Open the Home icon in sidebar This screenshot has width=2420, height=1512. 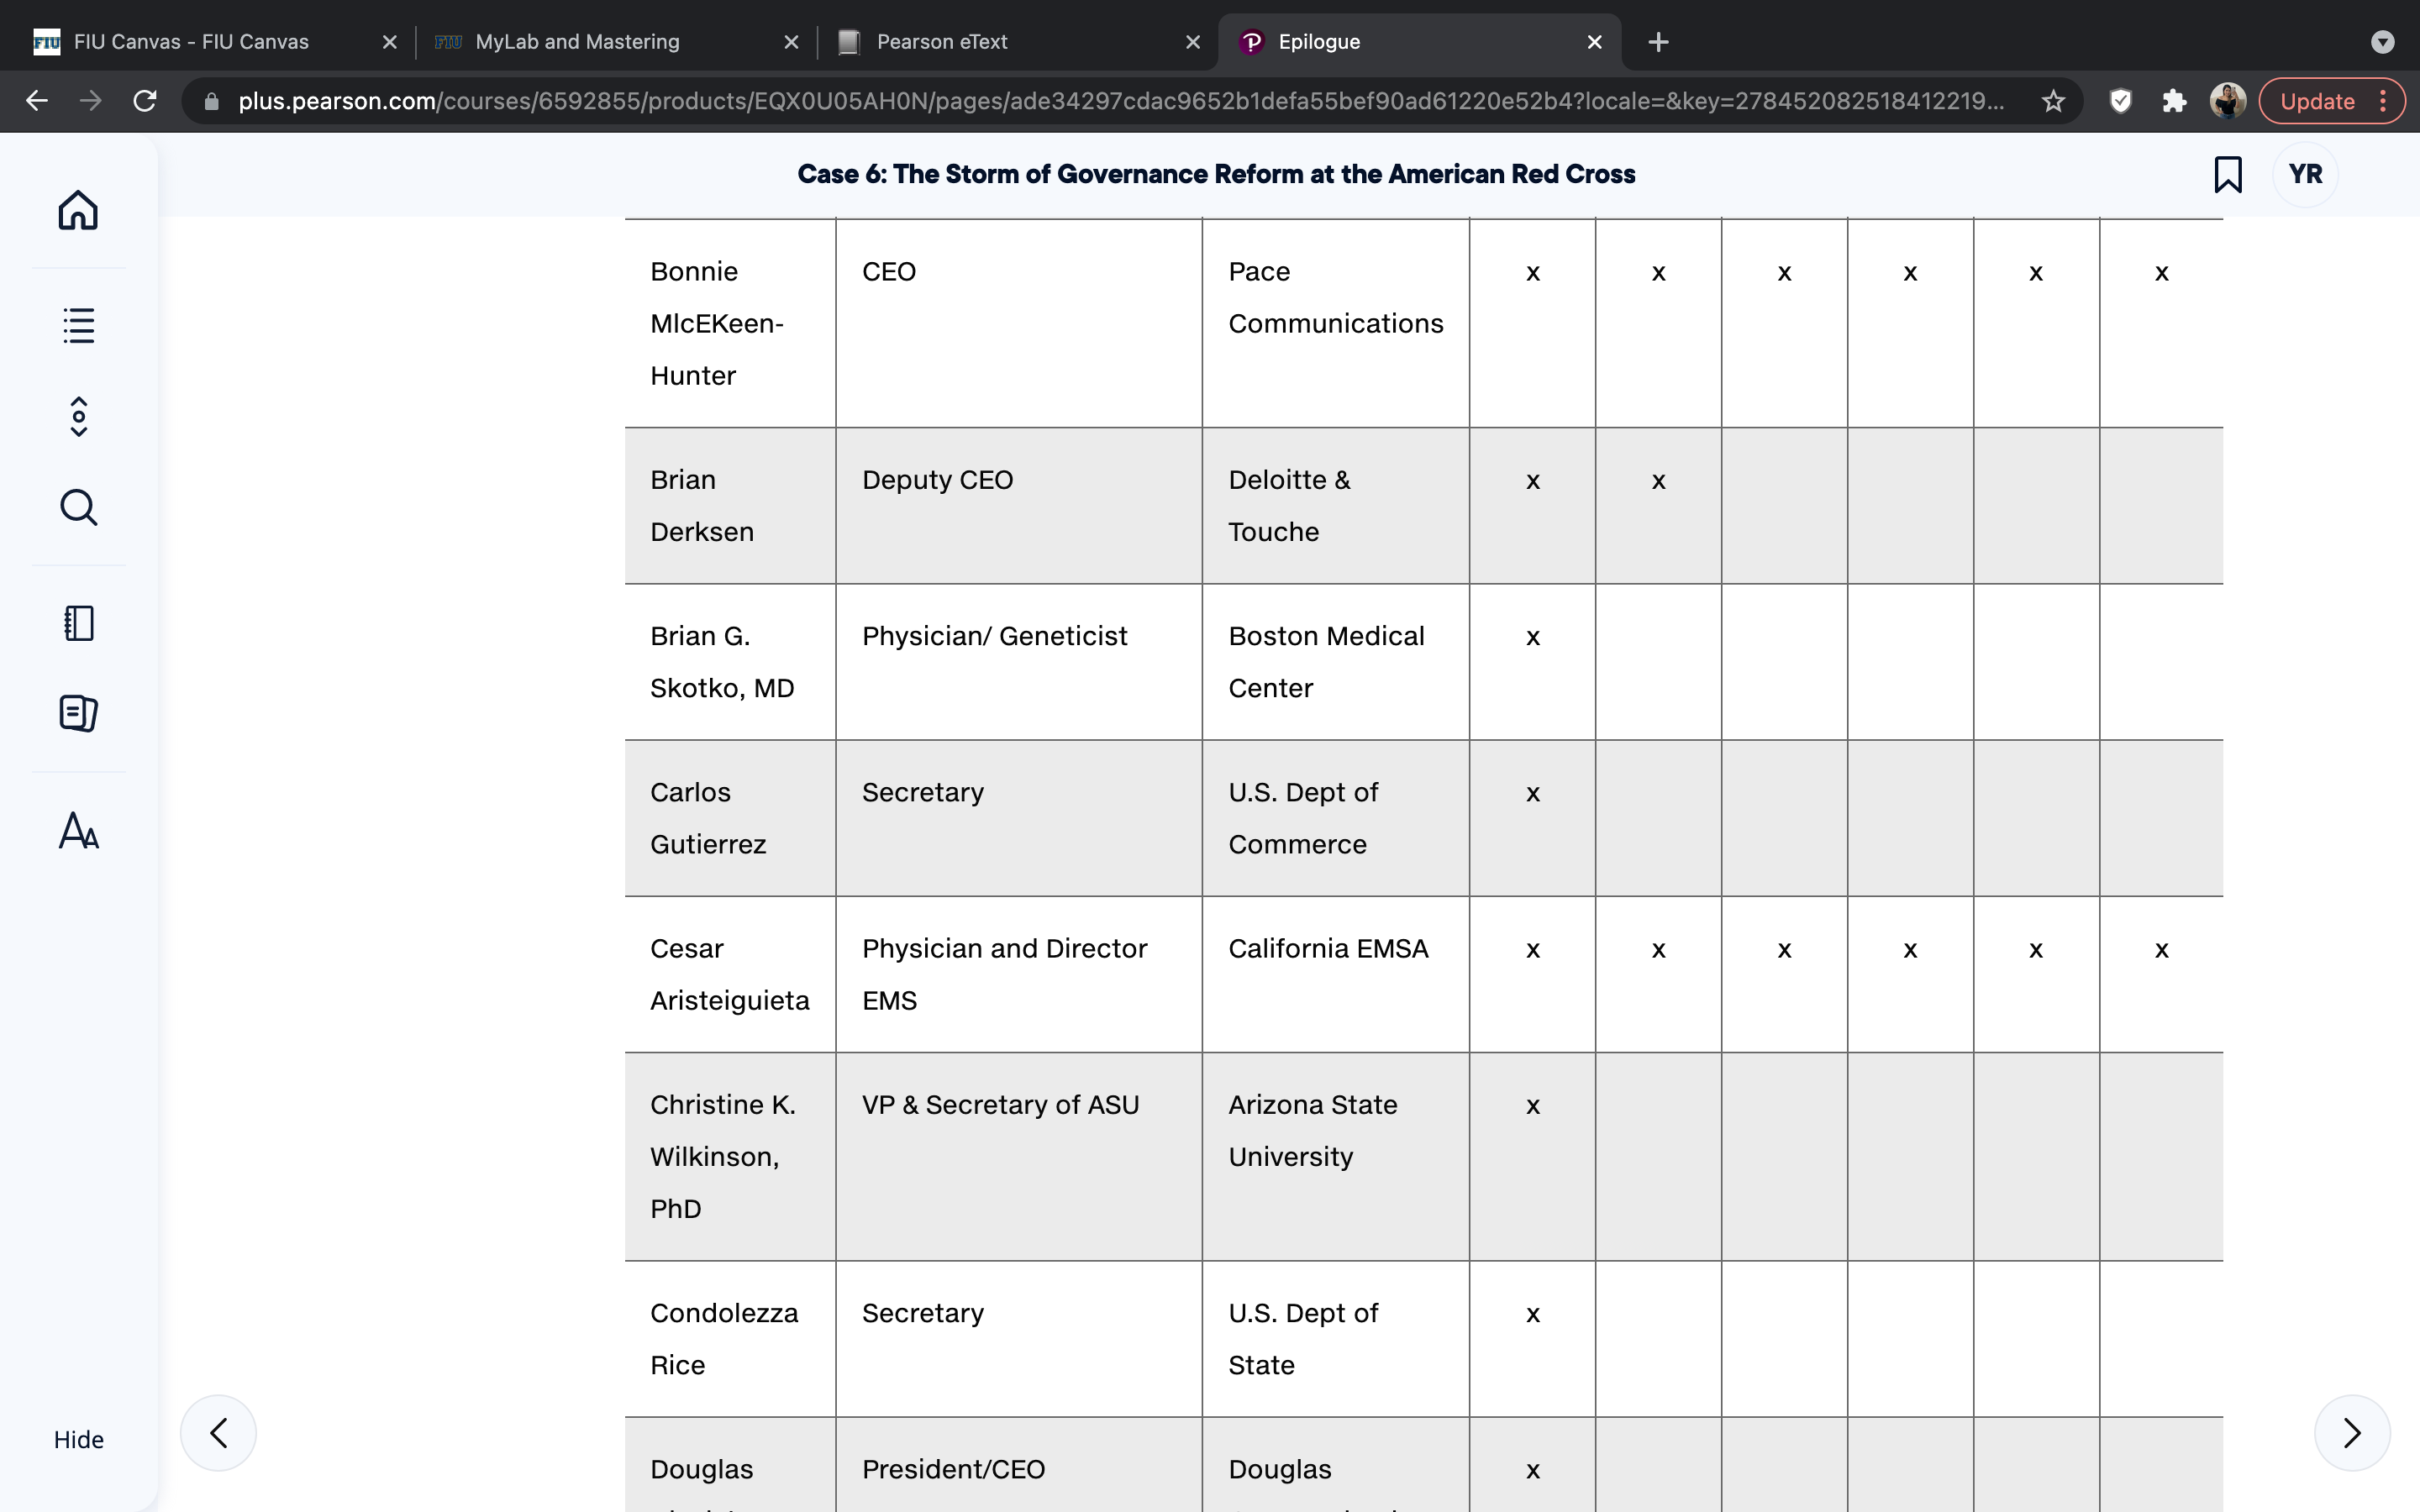[78, 210]
